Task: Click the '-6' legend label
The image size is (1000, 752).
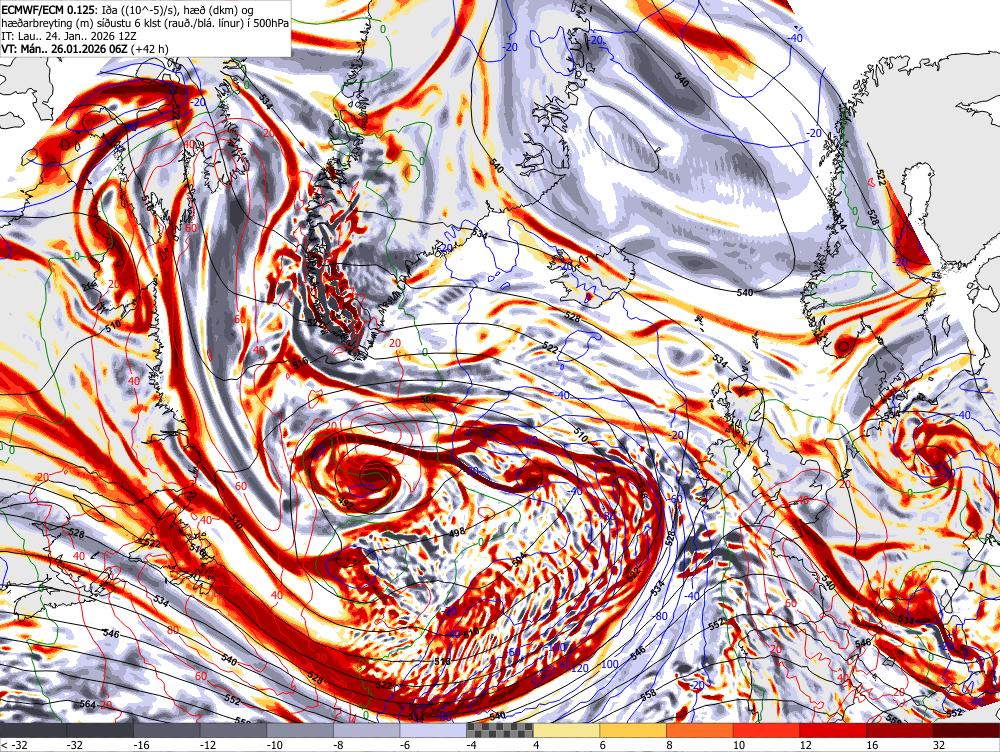Action: (406, 745)
